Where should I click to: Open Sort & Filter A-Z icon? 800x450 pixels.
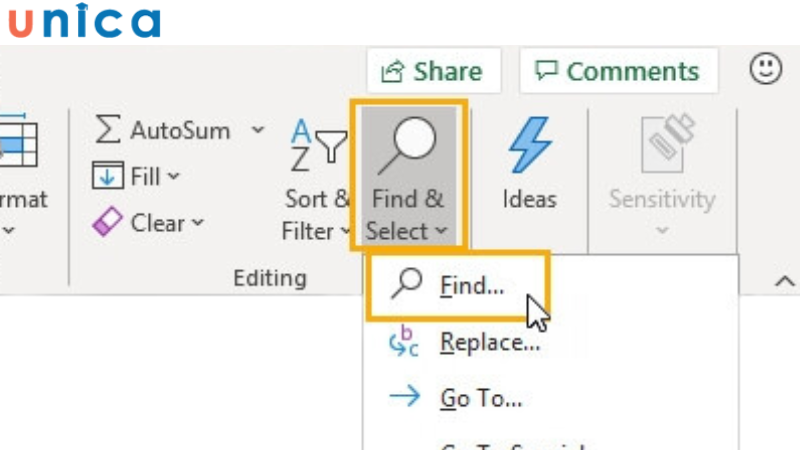tap(317, 146)
